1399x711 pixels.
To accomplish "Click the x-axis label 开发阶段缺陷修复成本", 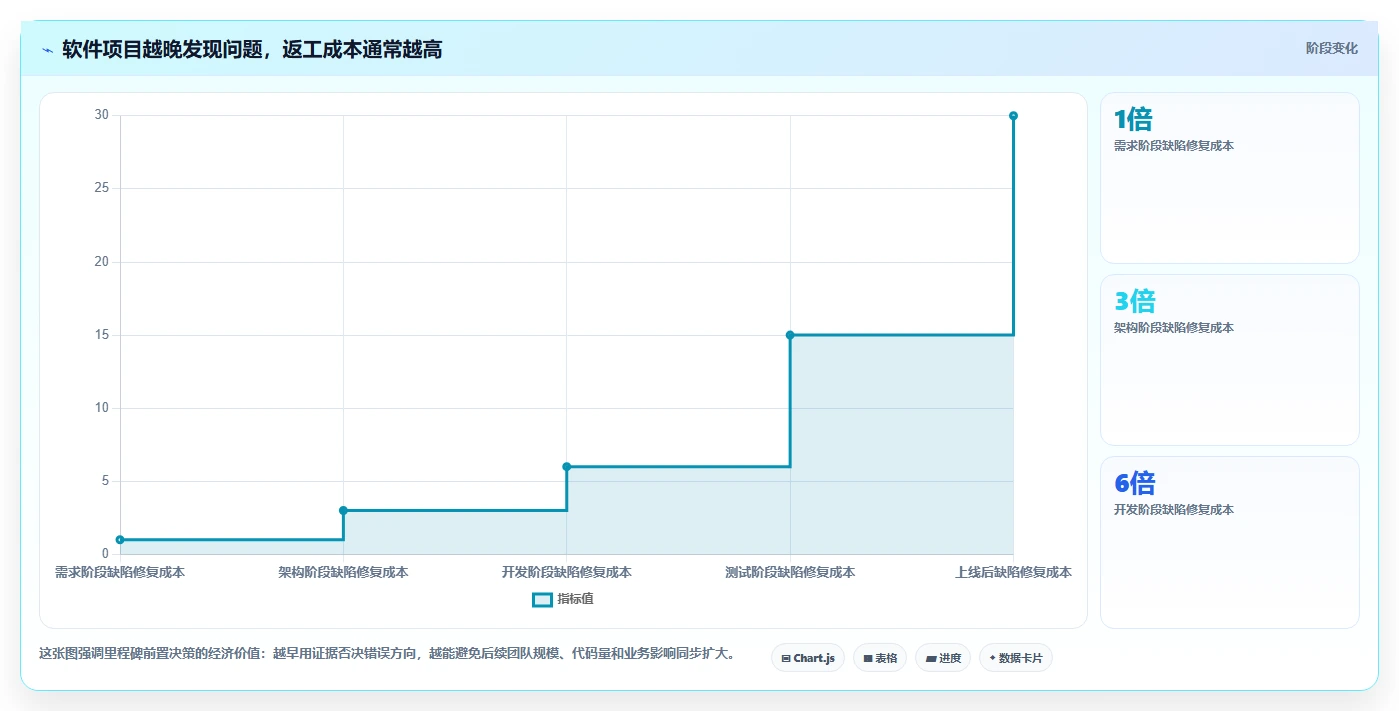I will [x=567, y=573].
